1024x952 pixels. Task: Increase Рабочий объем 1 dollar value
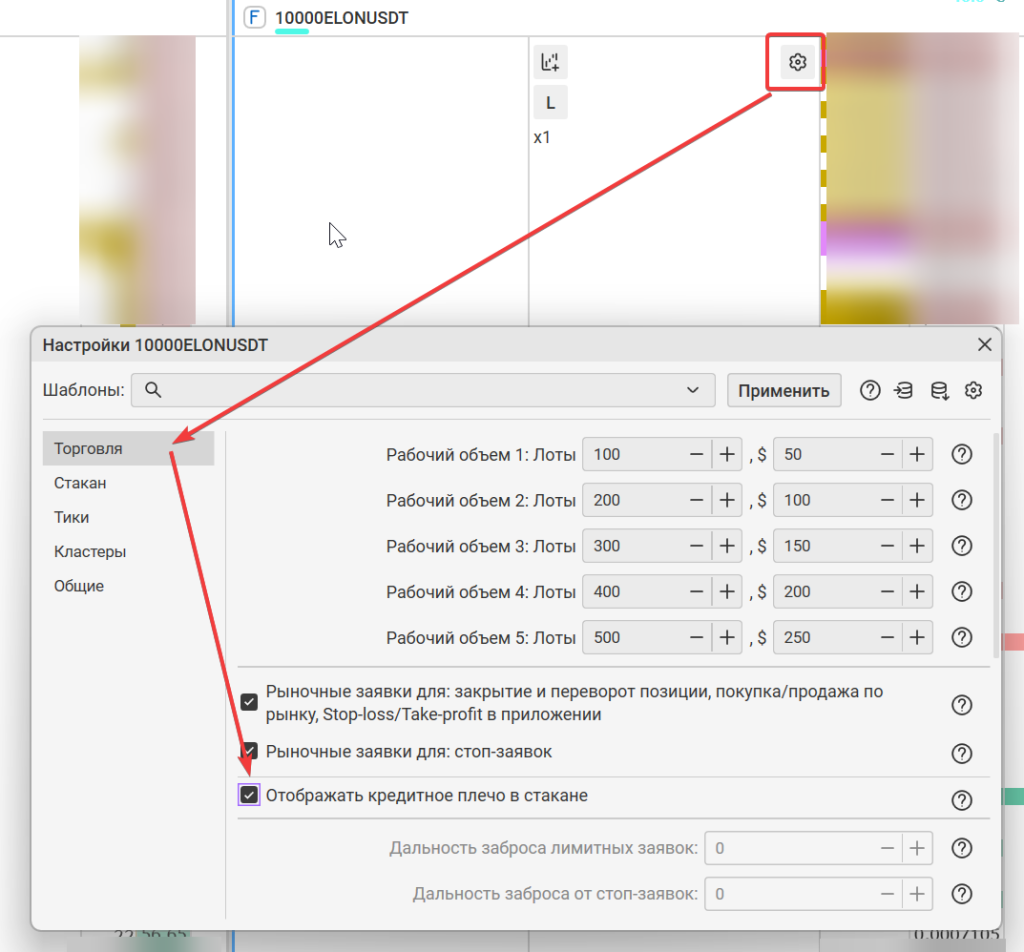(917, 454)
